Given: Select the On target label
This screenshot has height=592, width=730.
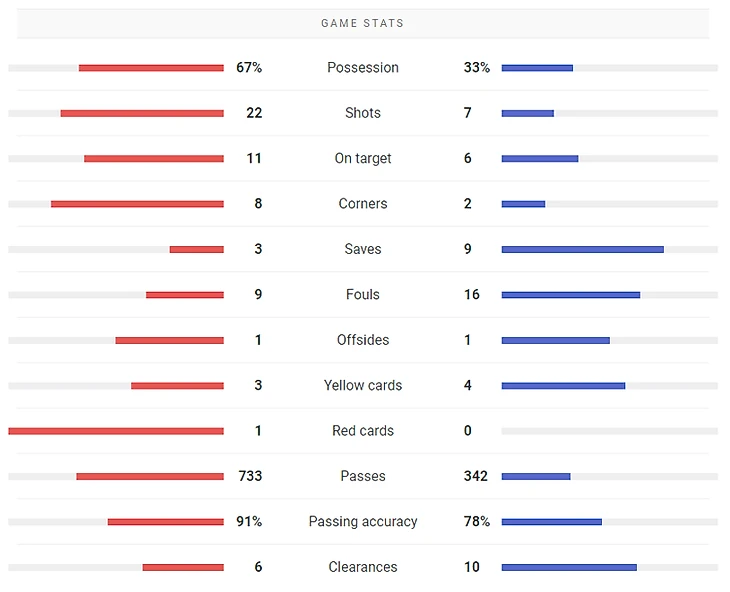Looking at the screenshot, I should [x=363, y=158].
